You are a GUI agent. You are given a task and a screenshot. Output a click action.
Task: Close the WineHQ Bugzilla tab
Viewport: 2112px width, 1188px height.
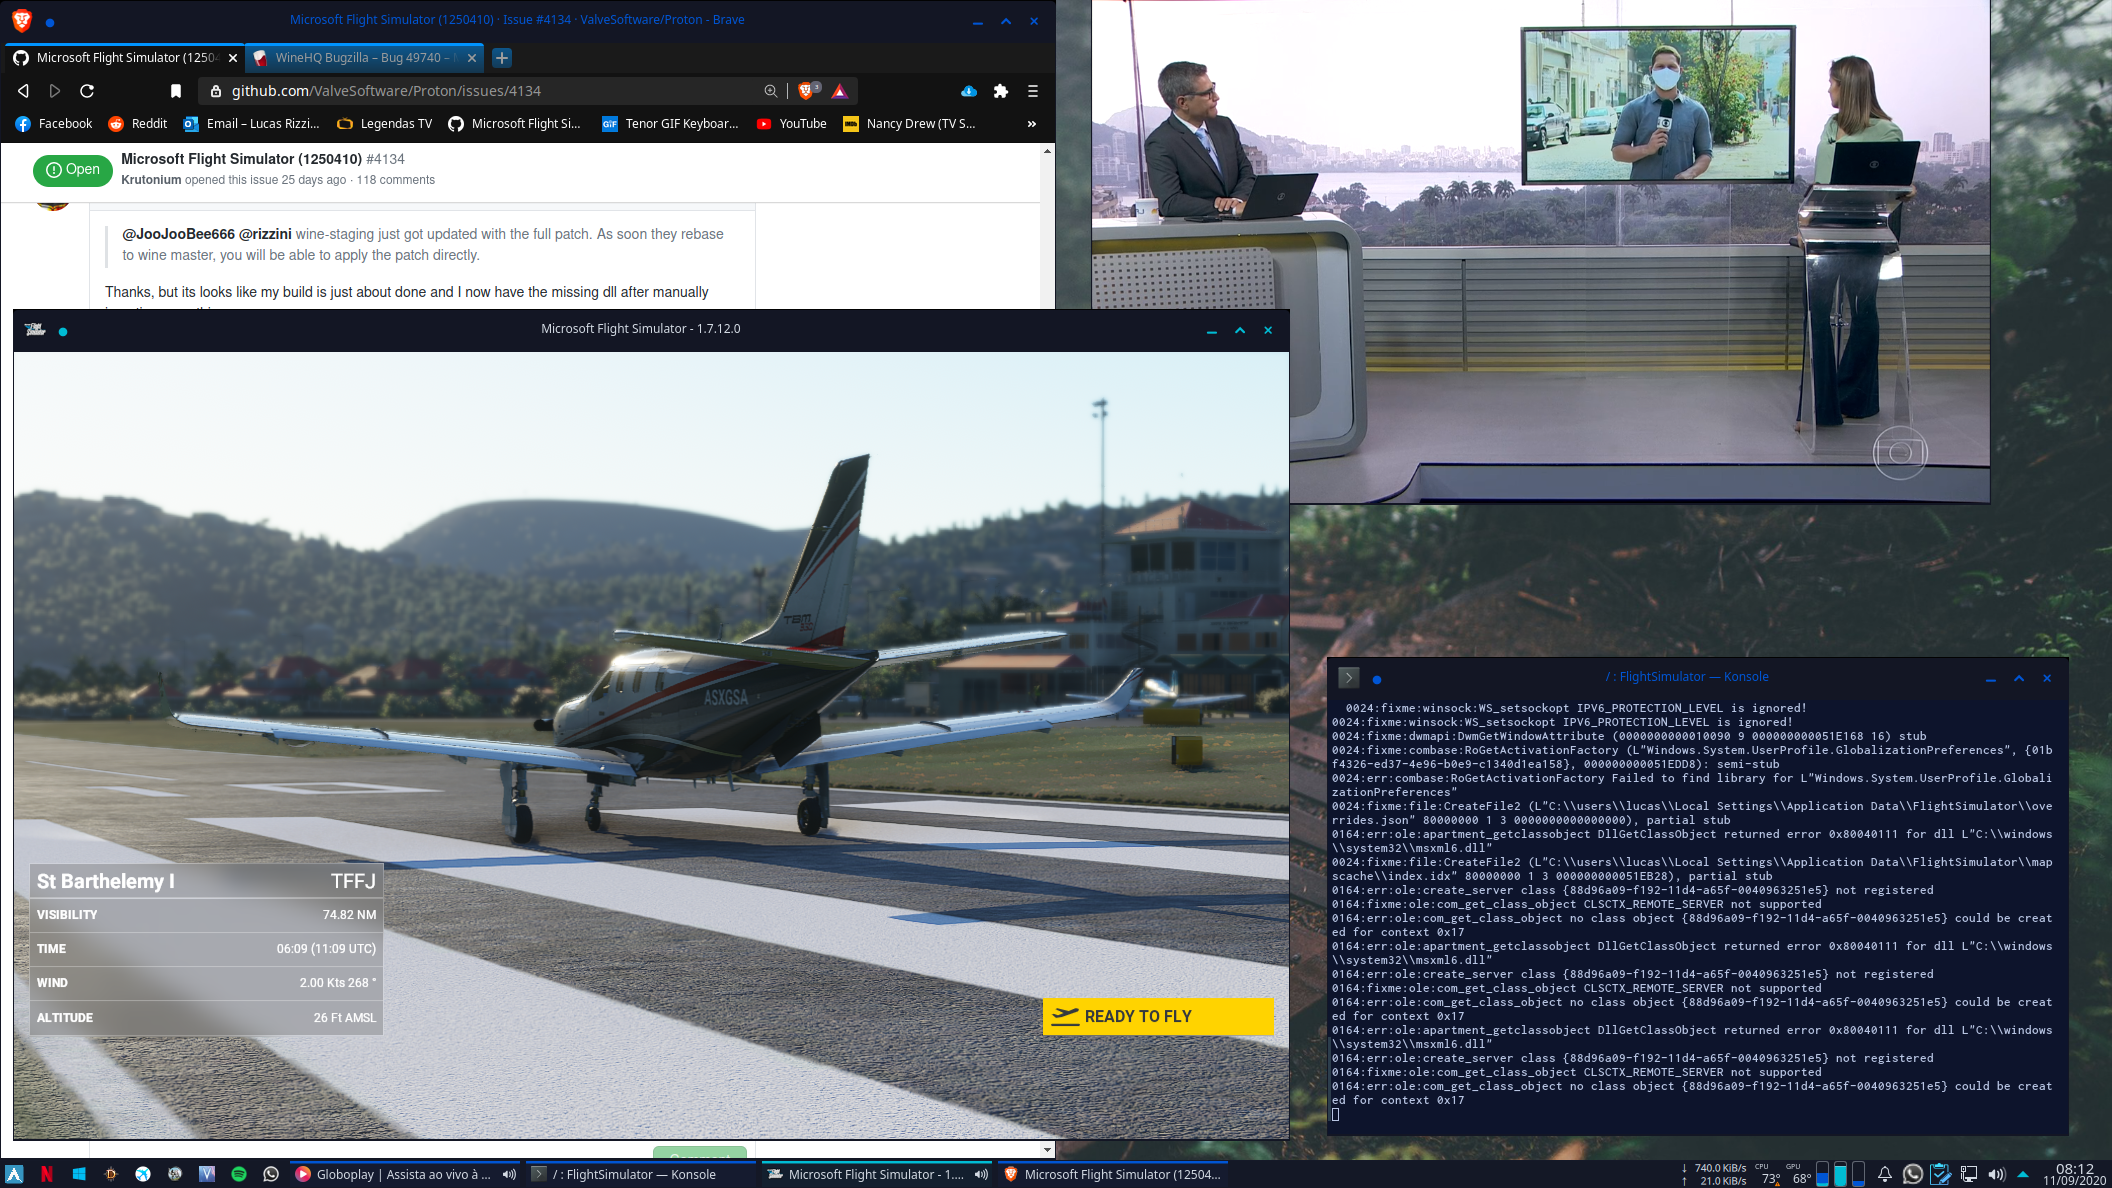(x=472, y=58)
